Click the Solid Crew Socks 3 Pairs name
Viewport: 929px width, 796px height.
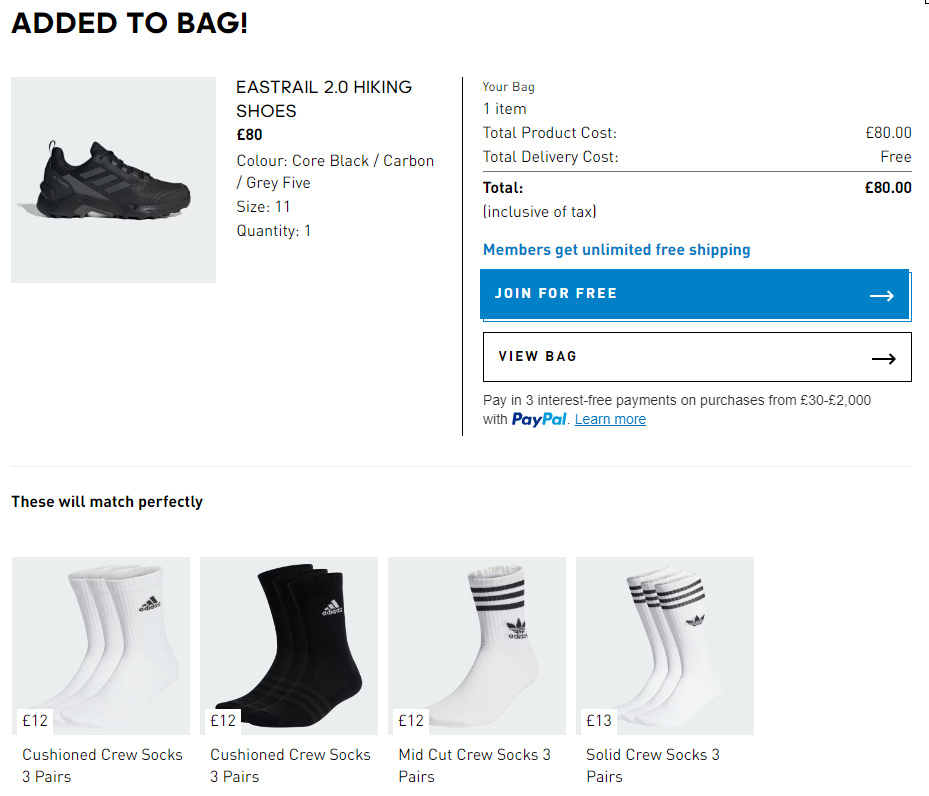point(653,765)
